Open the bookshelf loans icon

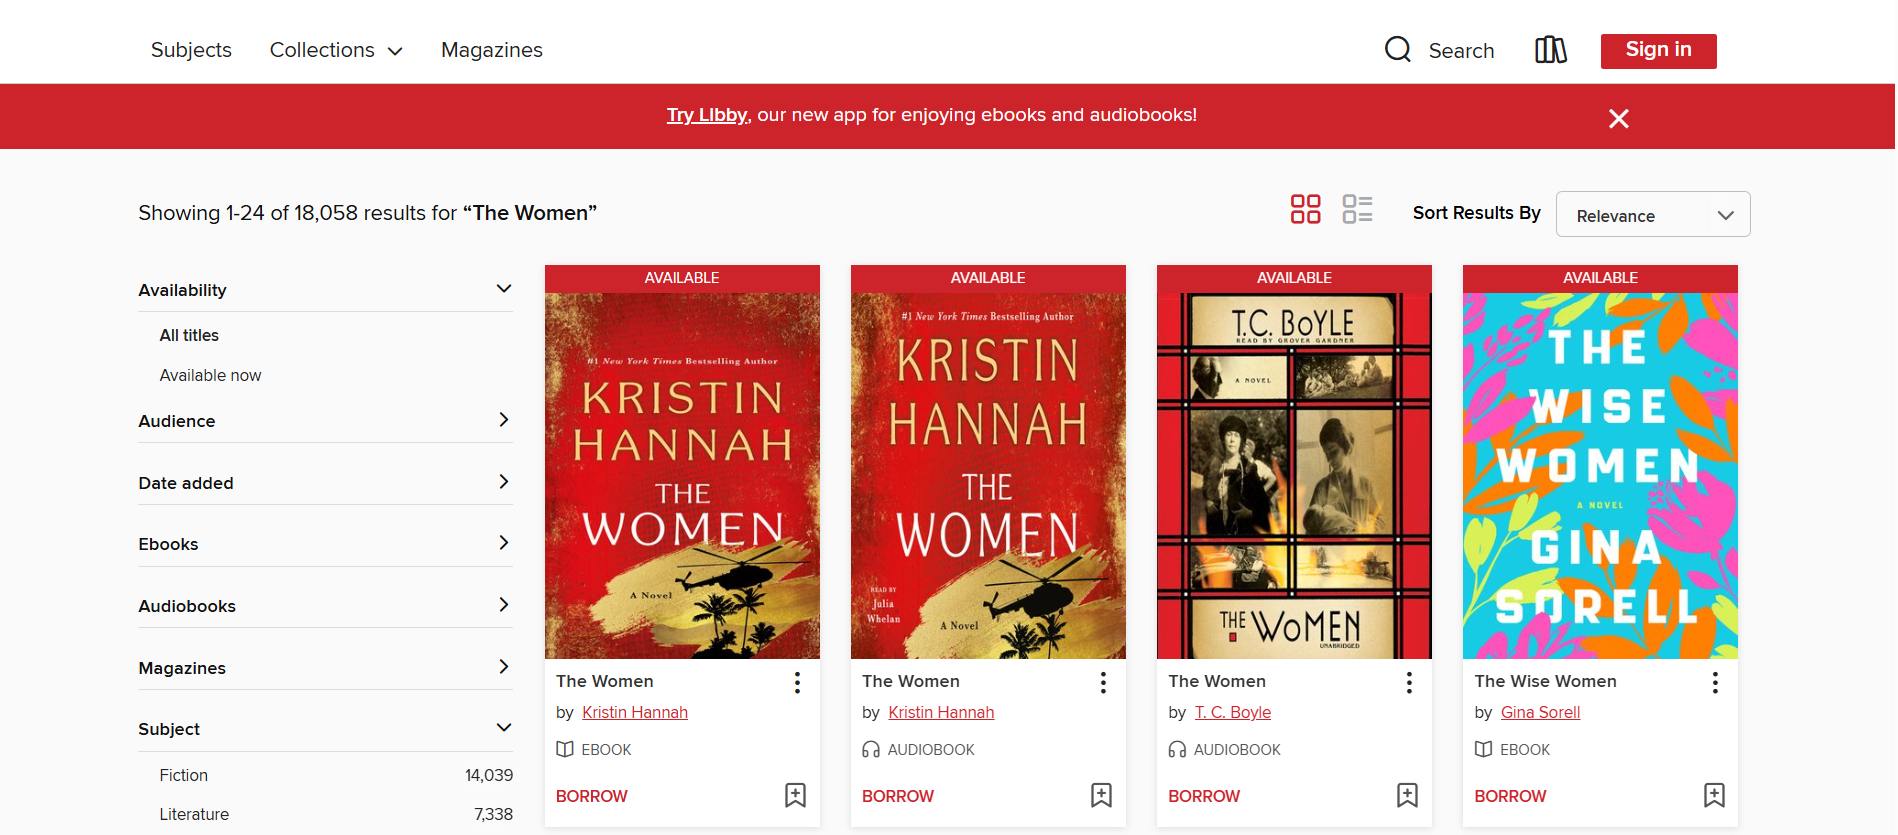coord(1550,50)
